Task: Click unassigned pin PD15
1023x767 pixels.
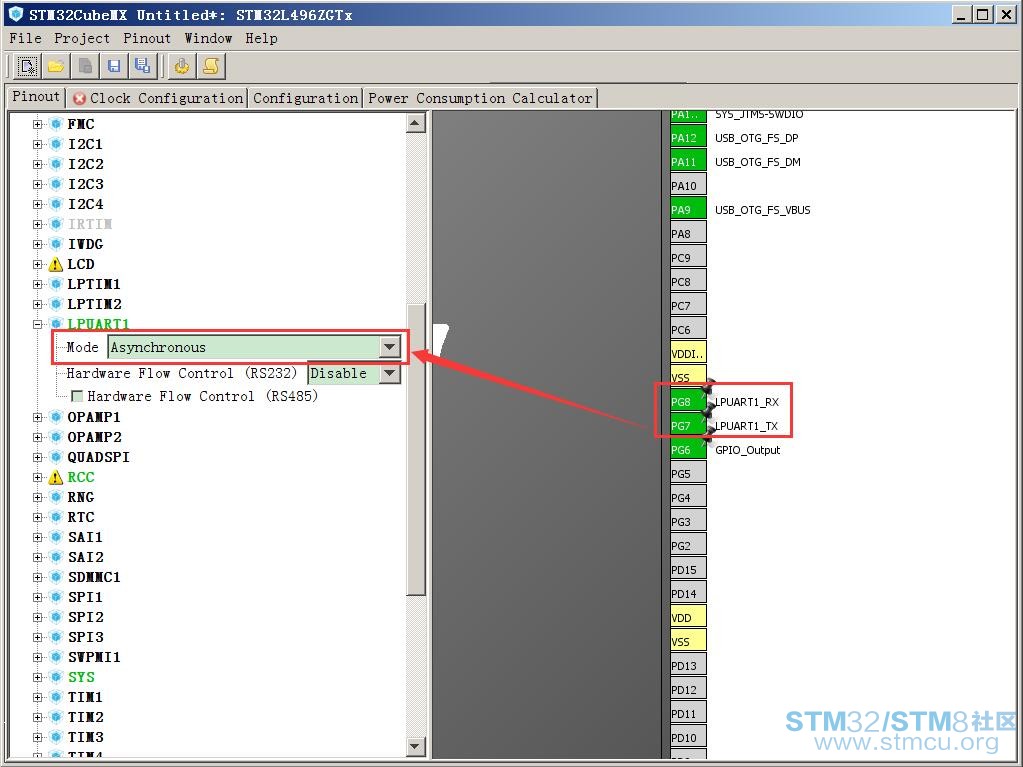Action: 688,569
